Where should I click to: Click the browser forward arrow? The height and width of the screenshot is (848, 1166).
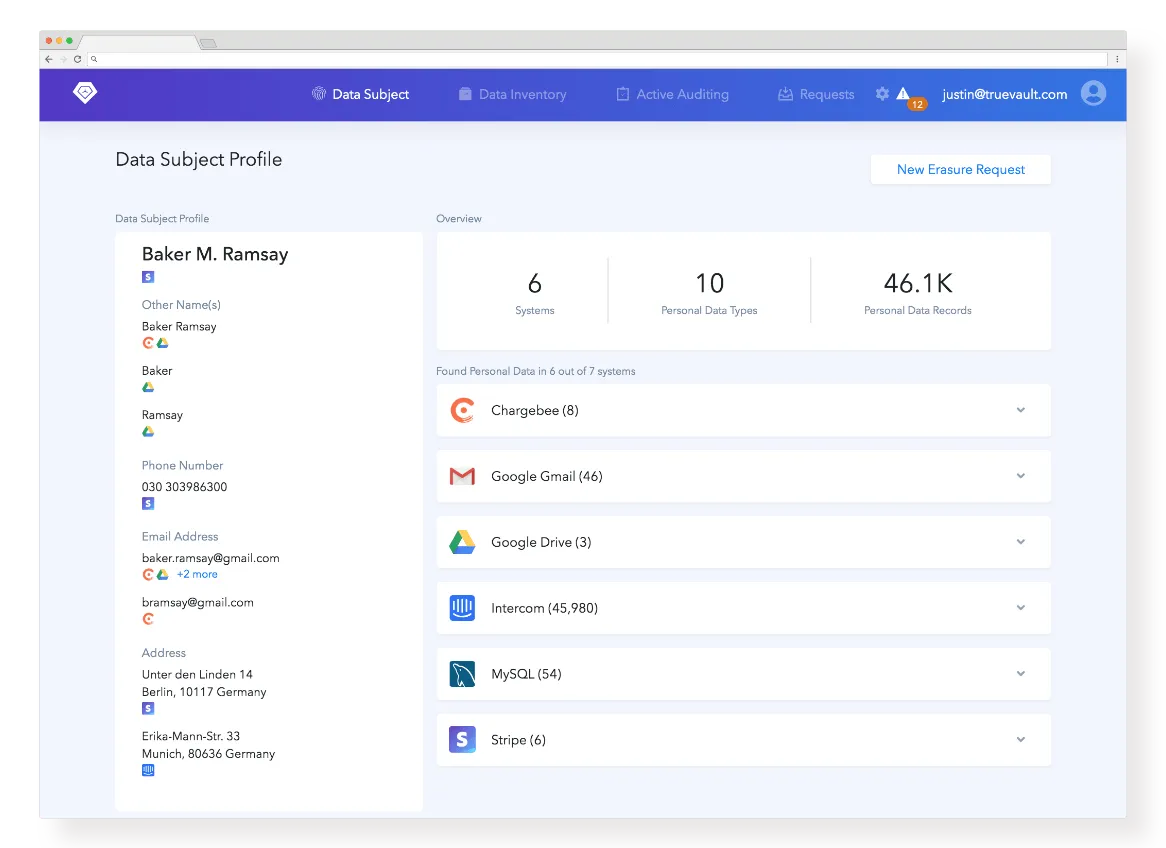pyautogui.click(x=63, y=59)
